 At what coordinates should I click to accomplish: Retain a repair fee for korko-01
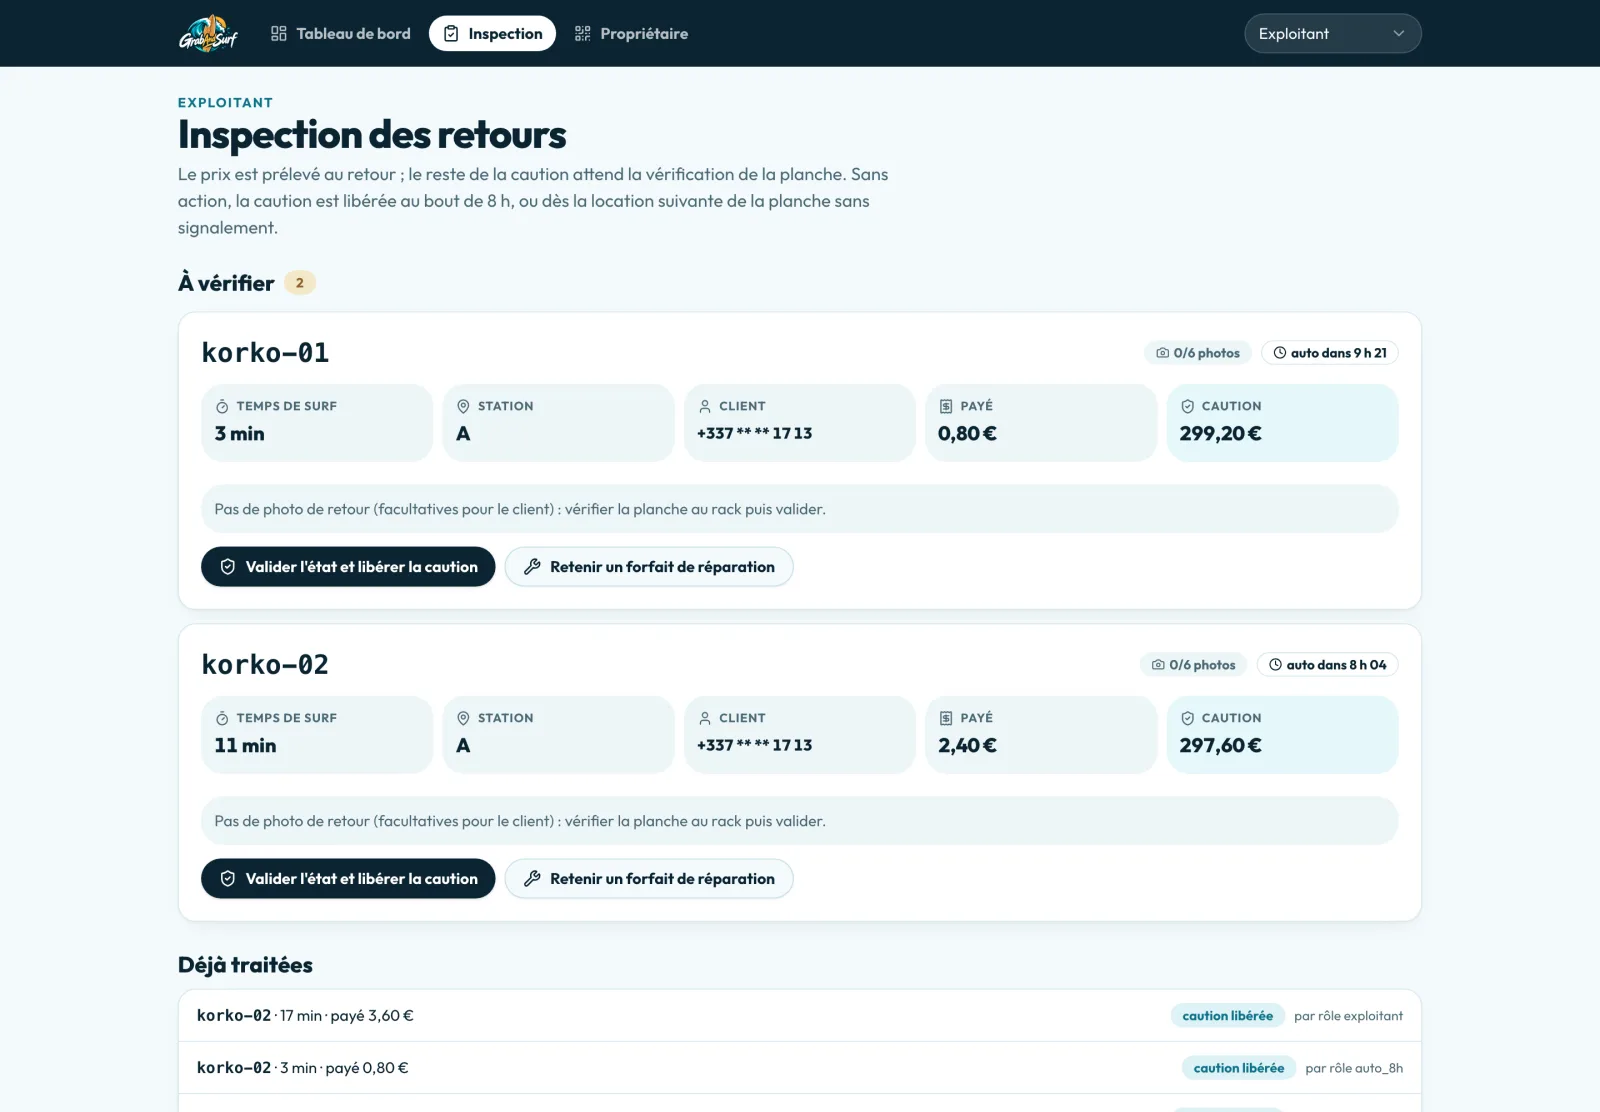click(649, 567)
